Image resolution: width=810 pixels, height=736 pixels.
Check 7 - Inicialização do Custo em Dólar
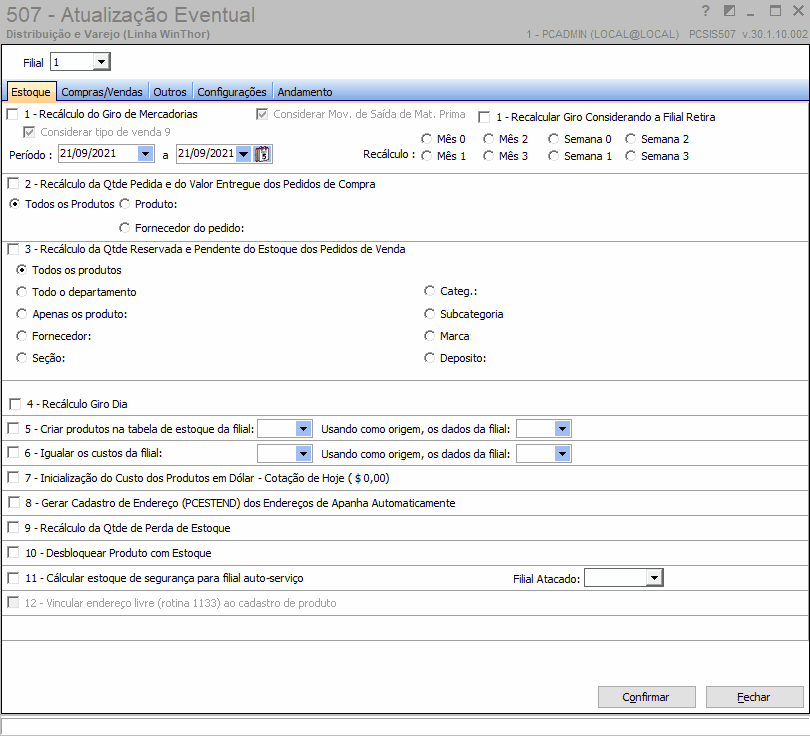(13, 478)
